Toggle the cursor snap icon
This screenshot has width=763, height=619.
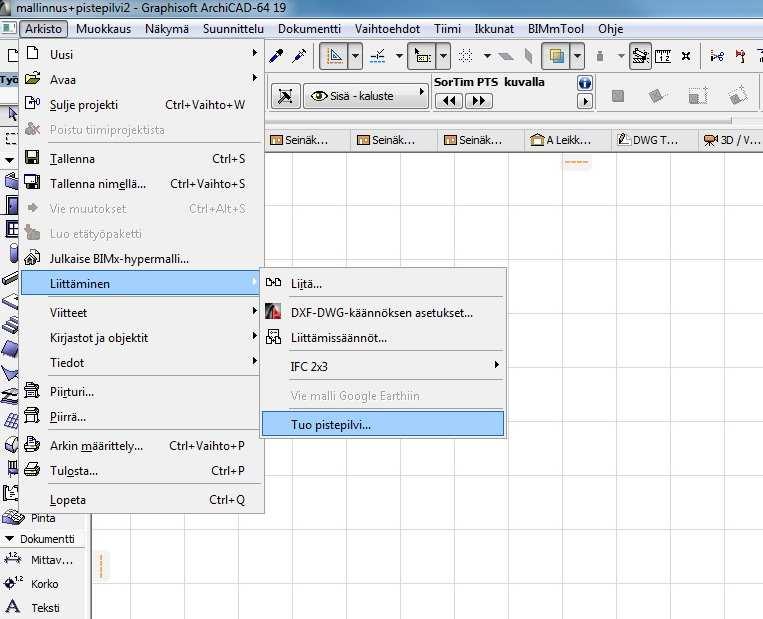[x=421, y=56]
